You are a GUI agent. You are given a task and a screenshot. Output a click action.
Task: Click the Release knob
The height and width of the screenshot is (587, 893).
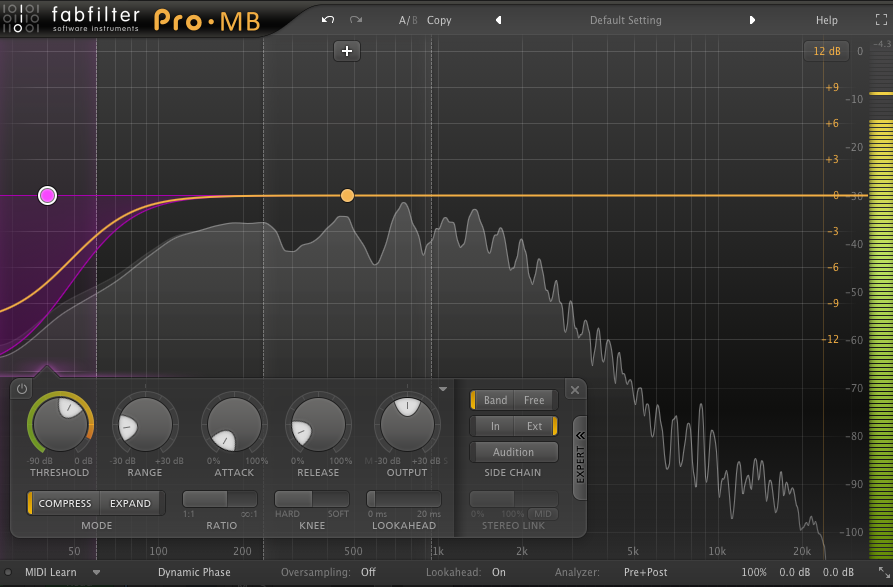pyautogui.click(x=318, y=424)
